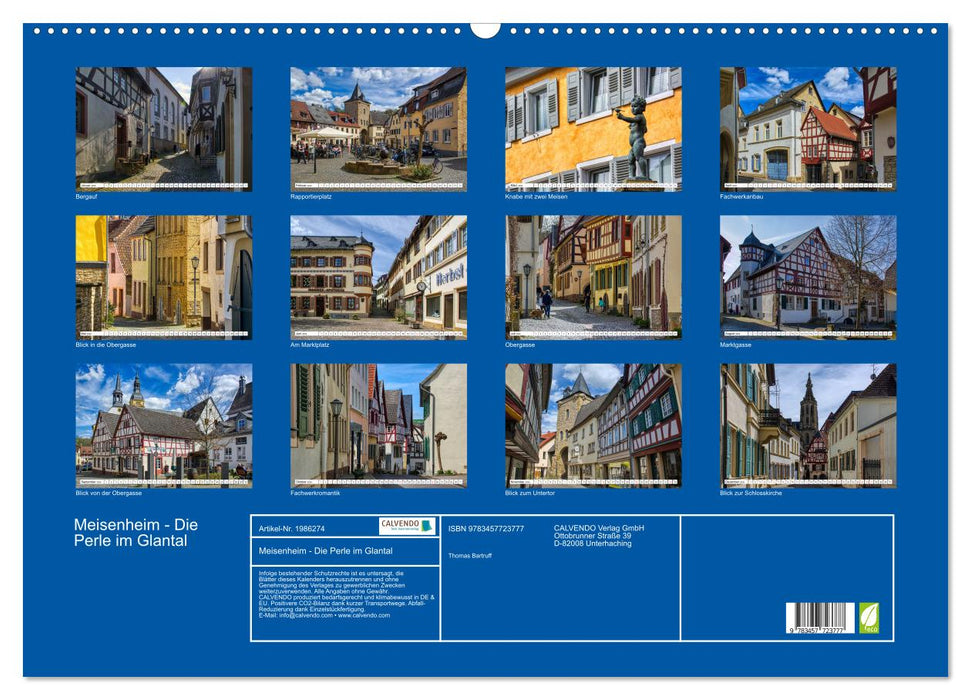
Task: Select the Rapportierplatz photo
Action: (378, 129)
